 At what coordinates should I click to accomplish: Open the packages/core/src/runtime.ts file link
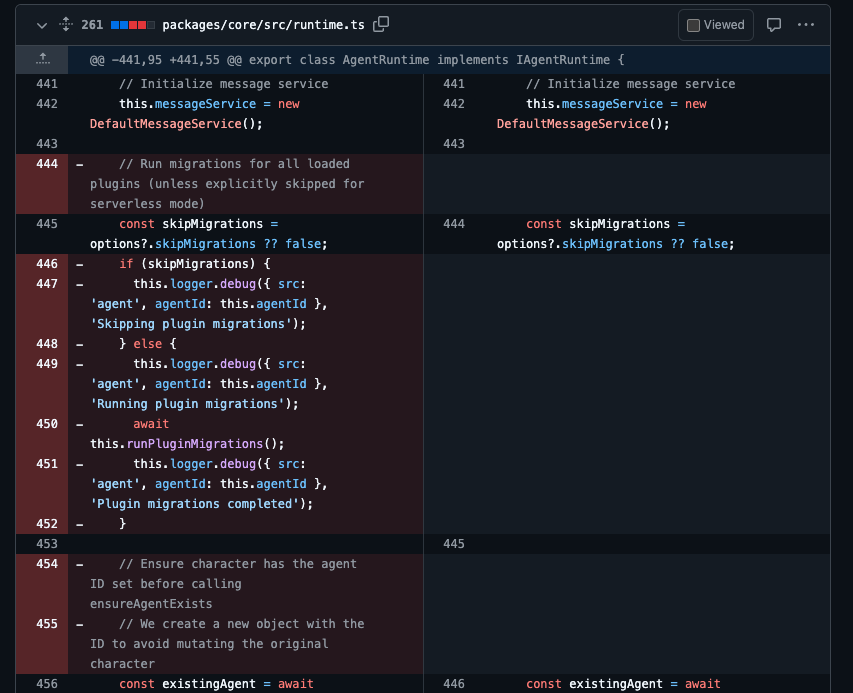[264, 24]
